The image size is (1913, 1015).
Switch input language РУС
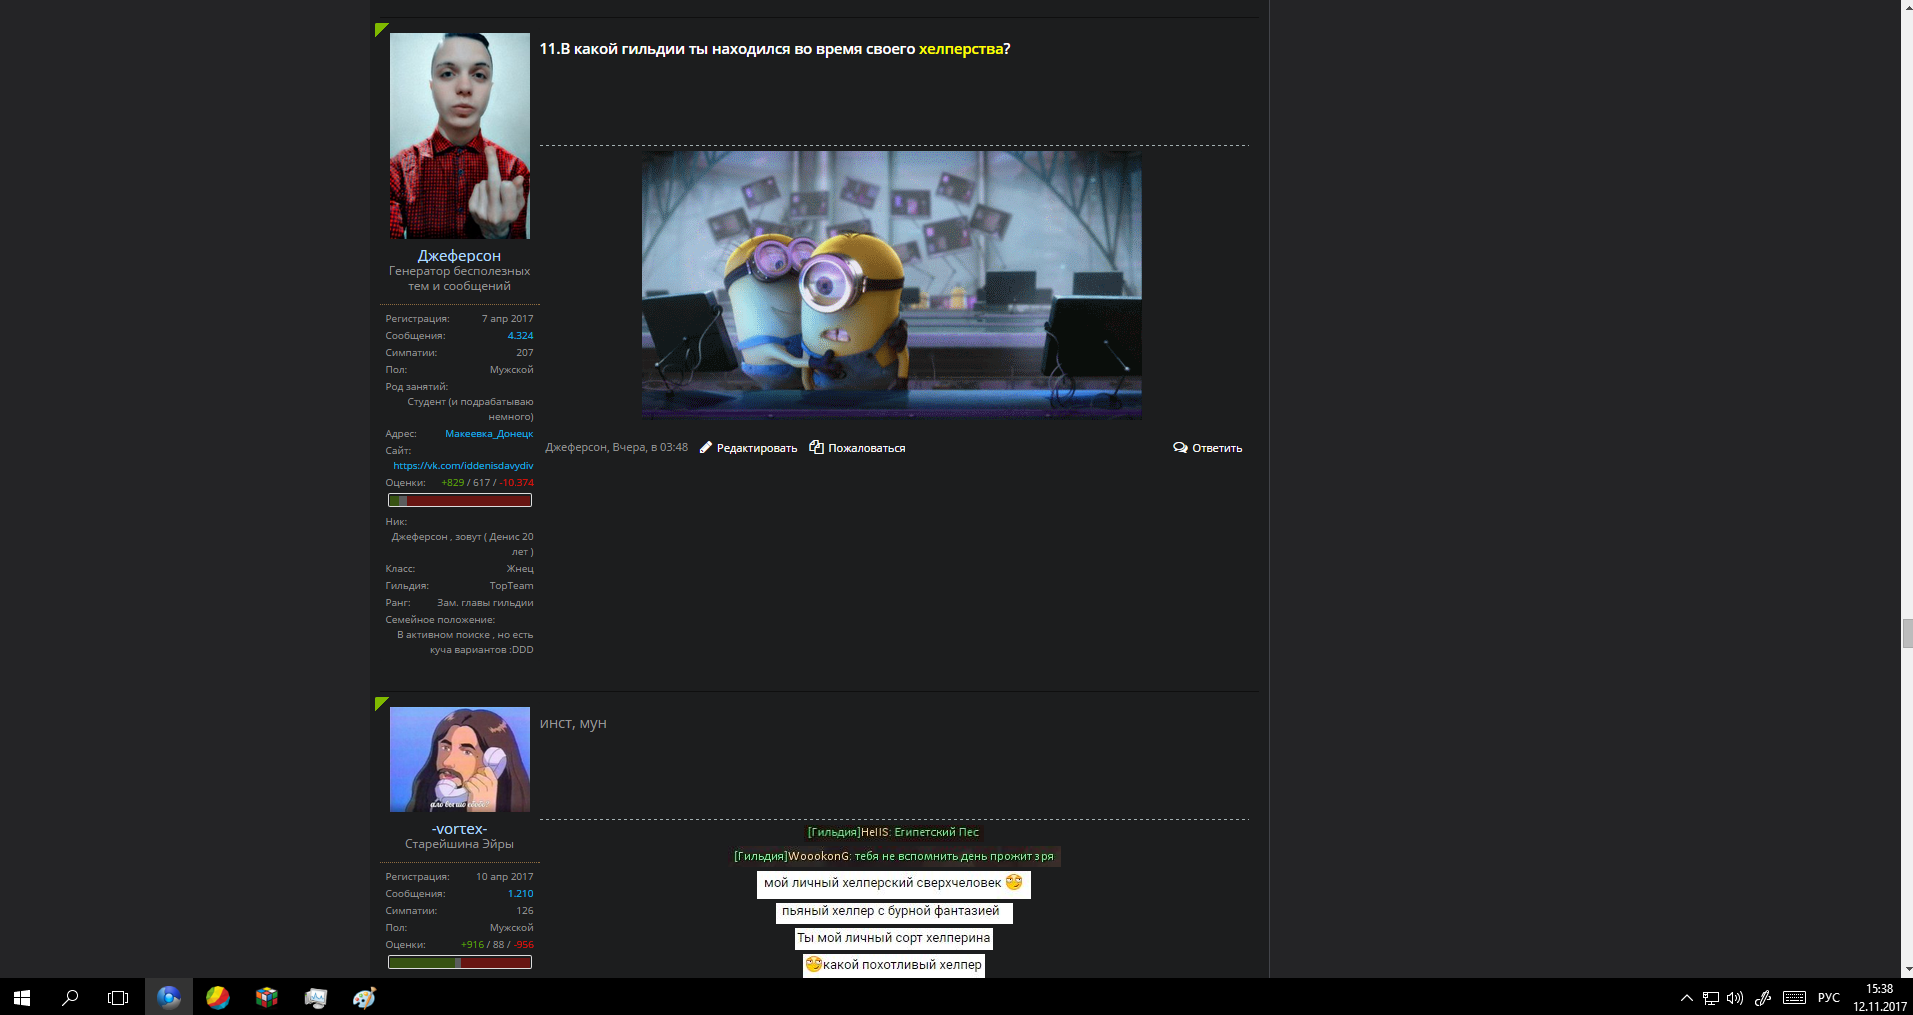pyautogui.click(x=1829, y=998)
